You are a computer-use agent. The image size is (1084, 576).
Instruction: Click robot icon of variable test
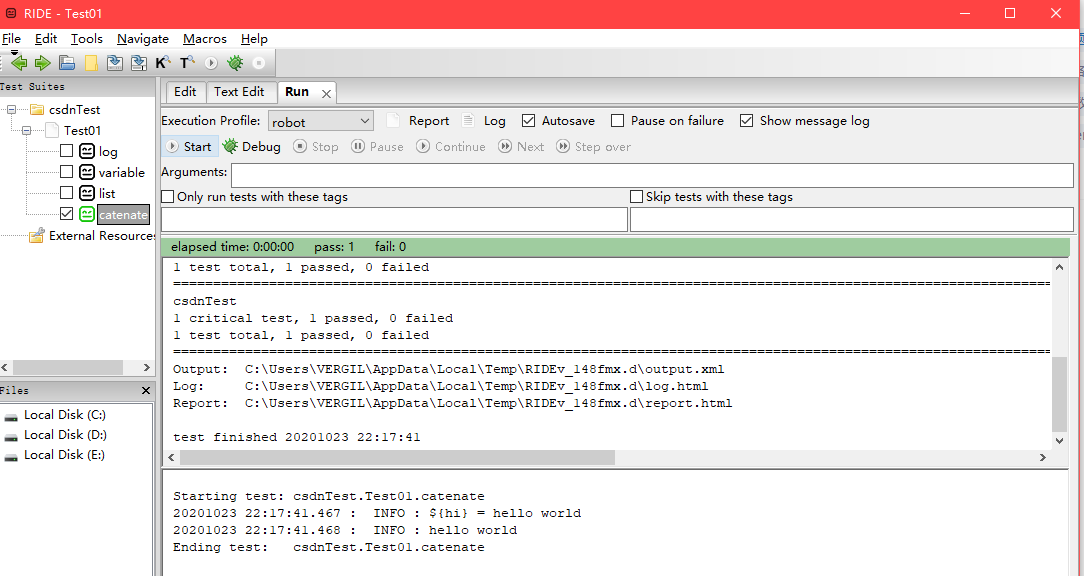pyautogui.click(x=86, y=172)
